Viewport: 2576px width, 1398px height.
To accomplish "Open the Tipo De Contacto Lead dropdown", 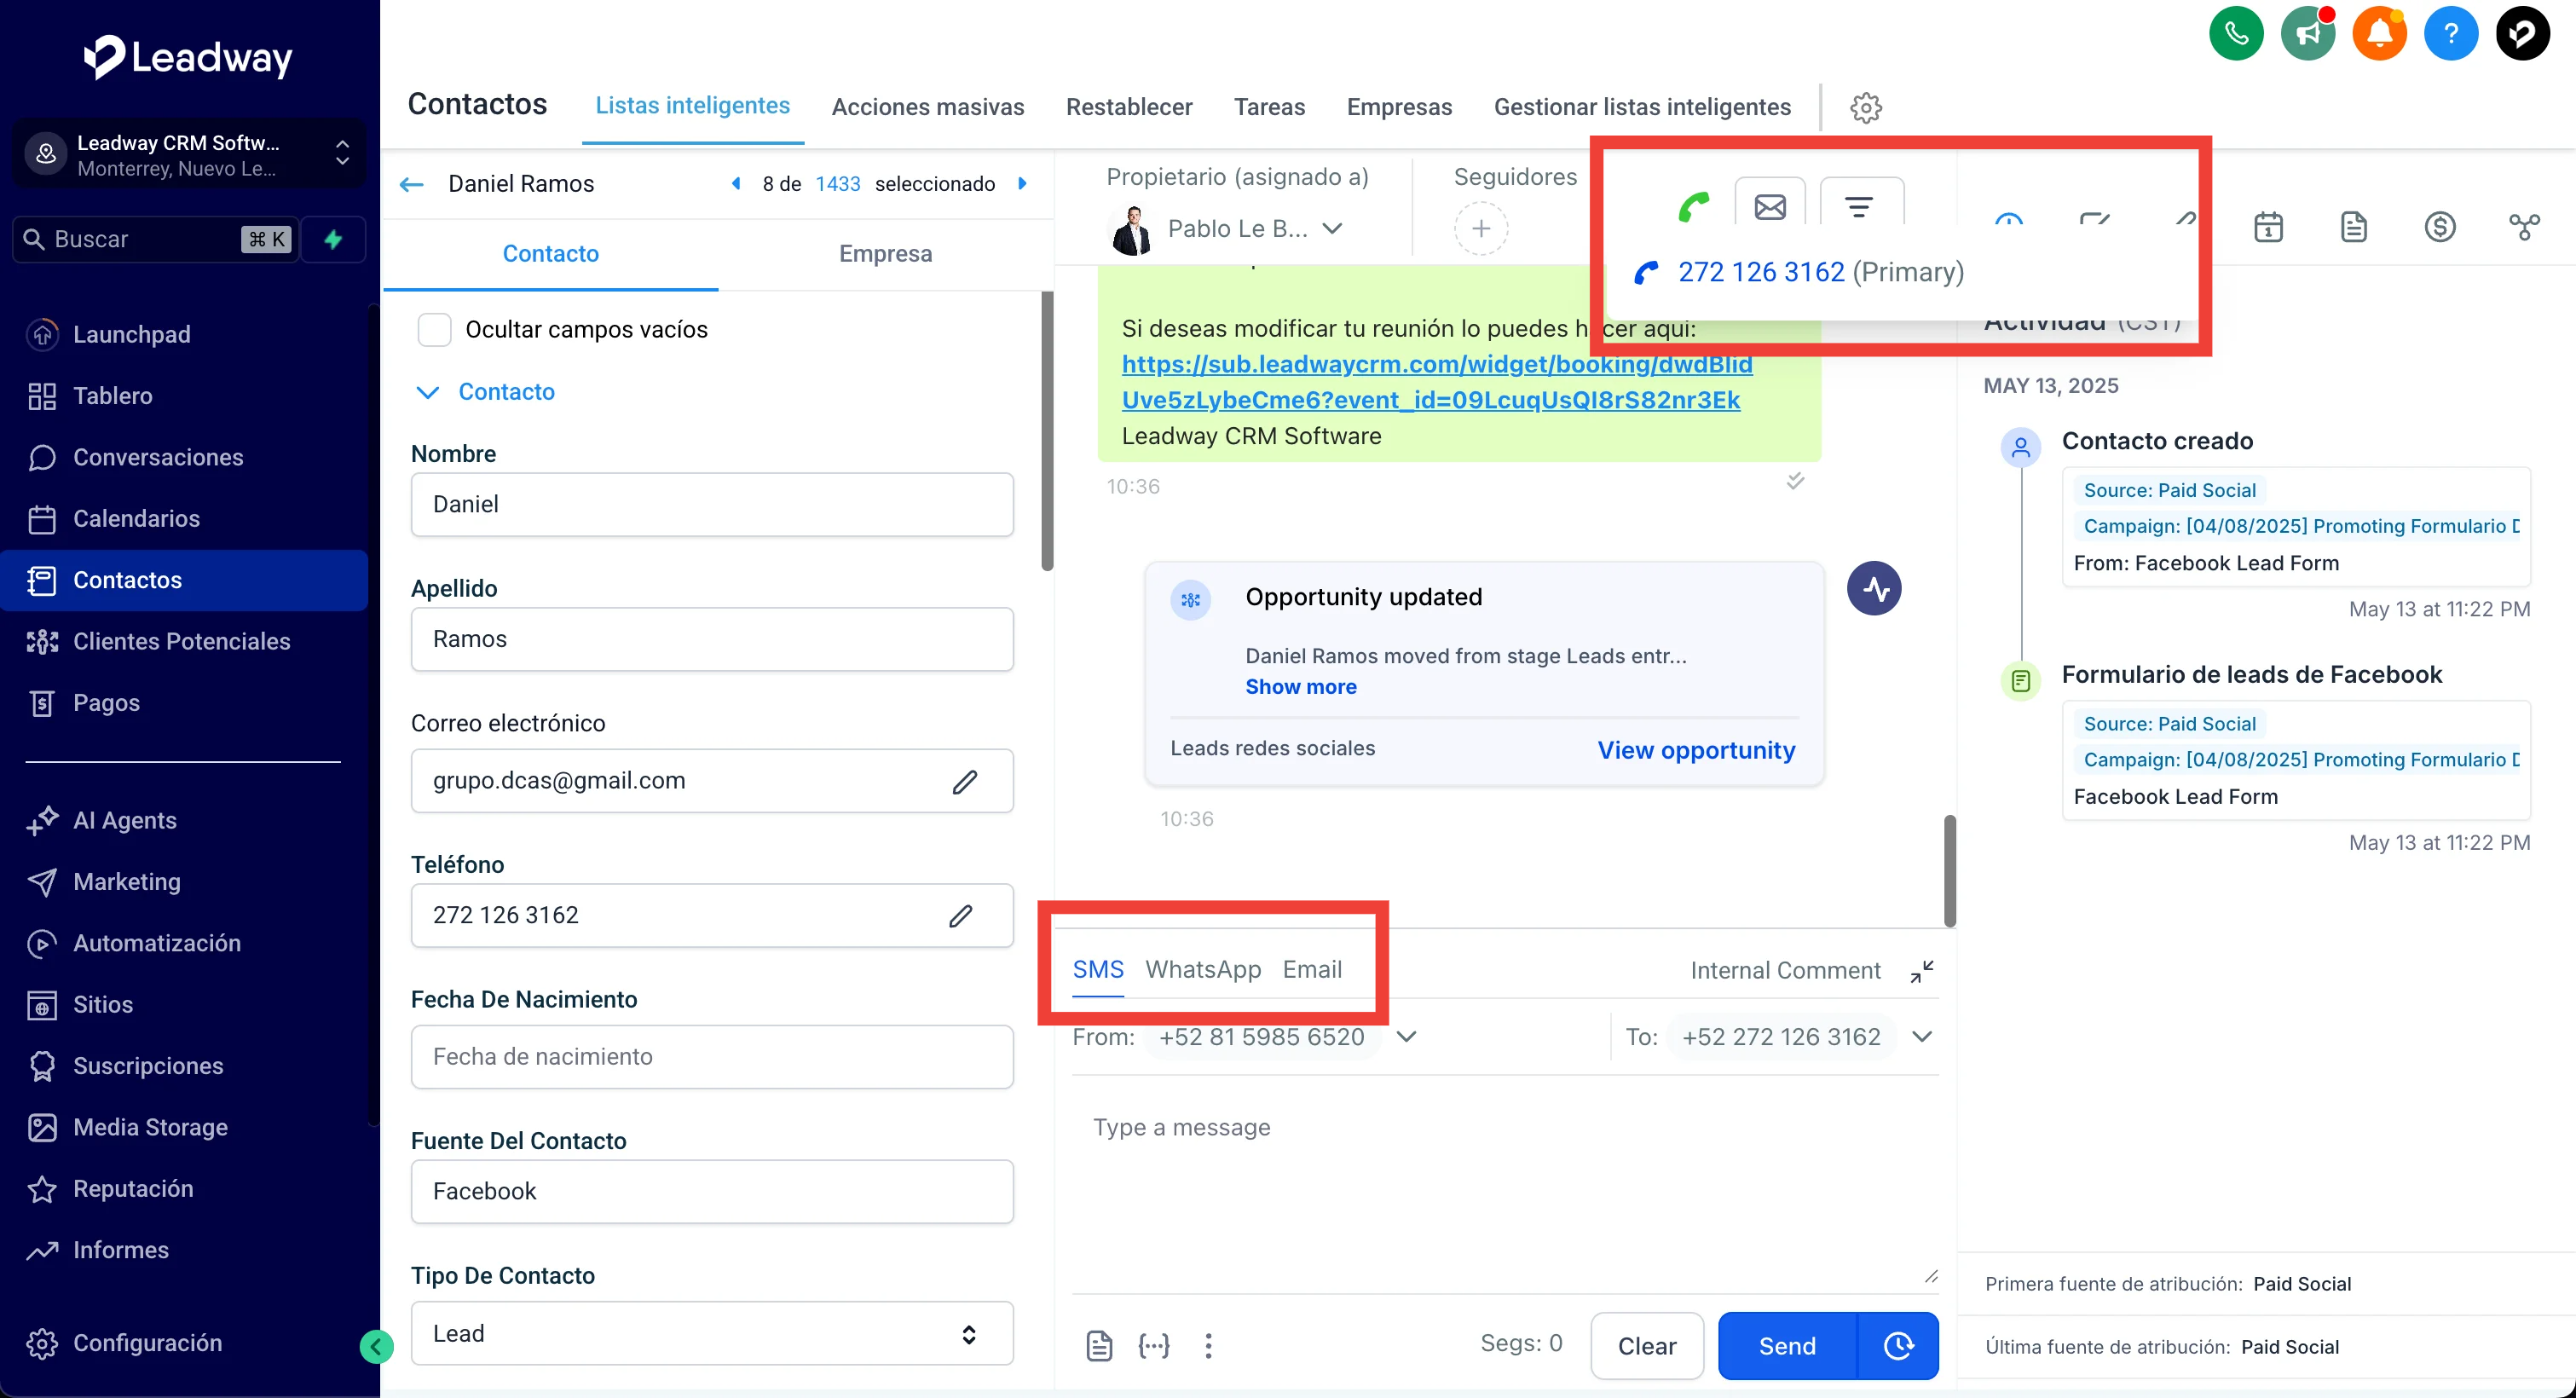I will [x=712, y=1333].
